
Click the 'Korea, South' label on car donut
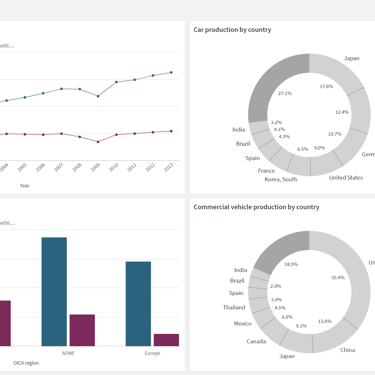pos(281,179)
